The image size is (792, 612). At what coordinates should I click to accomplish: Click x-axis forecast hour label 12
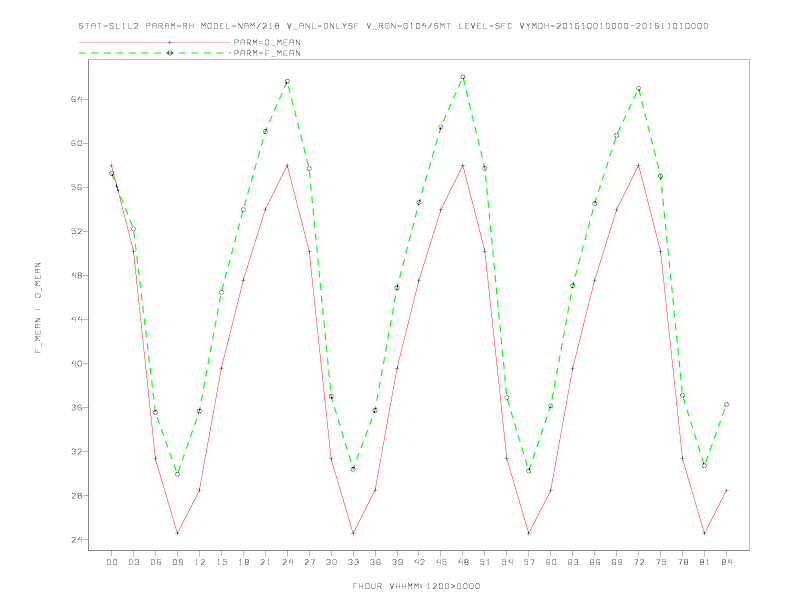(x=200, y=562)
